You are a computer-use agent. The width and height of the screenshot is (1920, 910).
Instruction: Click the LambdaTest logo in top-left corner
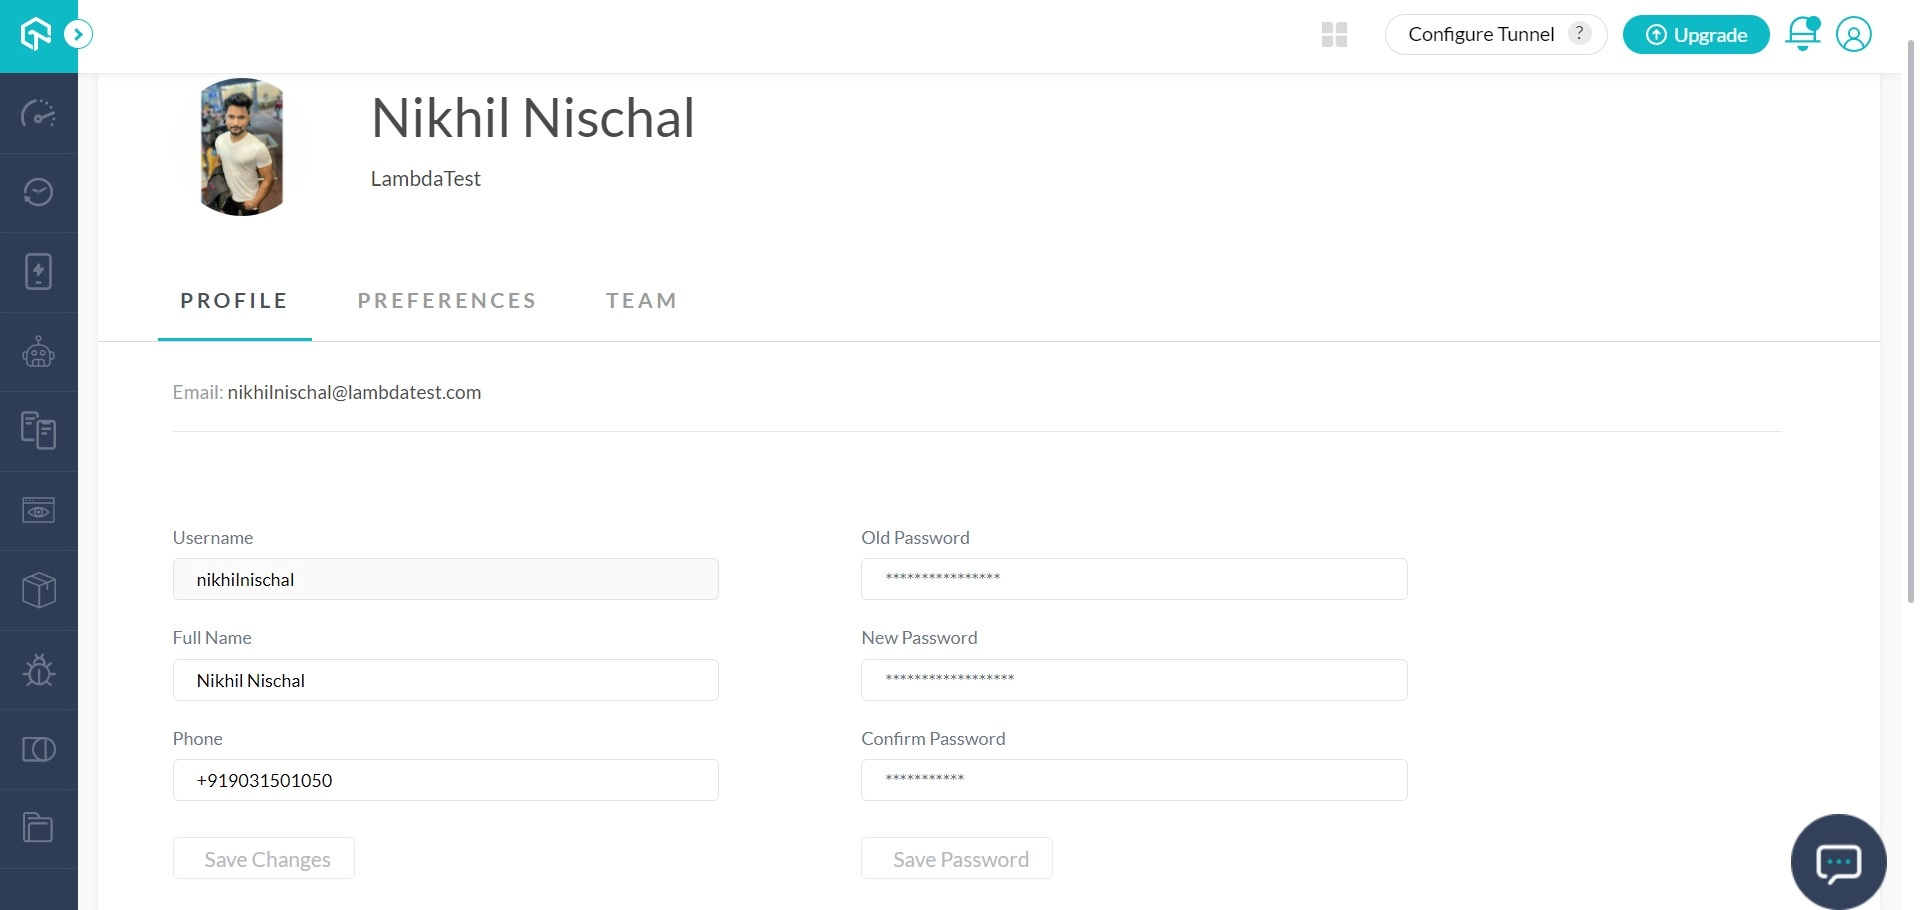point(36,34)
